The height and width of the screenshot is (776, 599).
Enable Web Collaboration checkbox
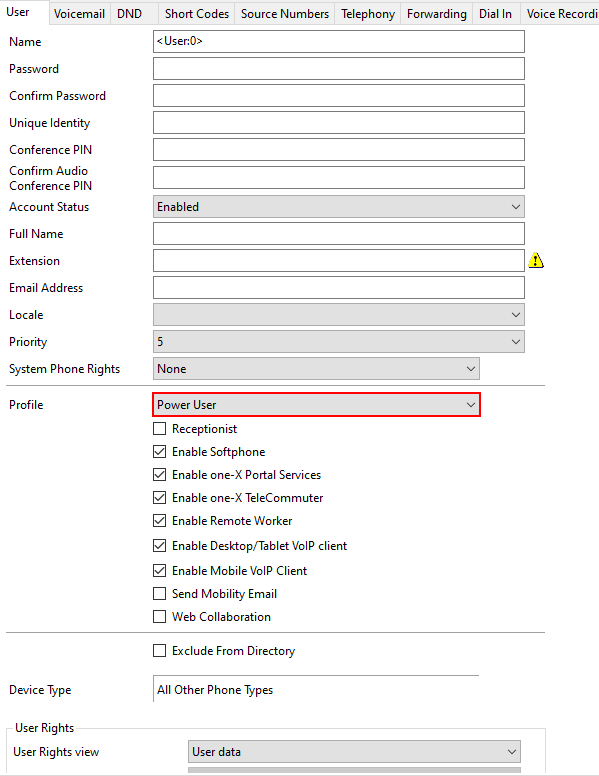coord(159,617)
